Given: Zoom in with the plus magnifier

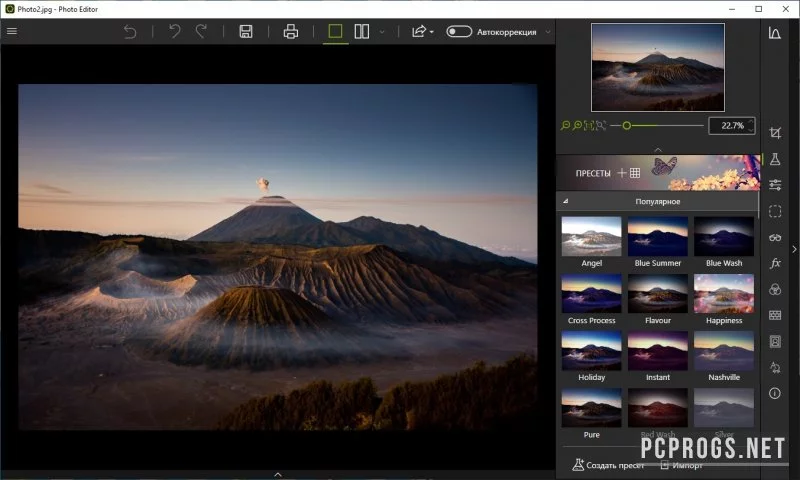Looking at the screenshot, I should click(x=577, y=125).
